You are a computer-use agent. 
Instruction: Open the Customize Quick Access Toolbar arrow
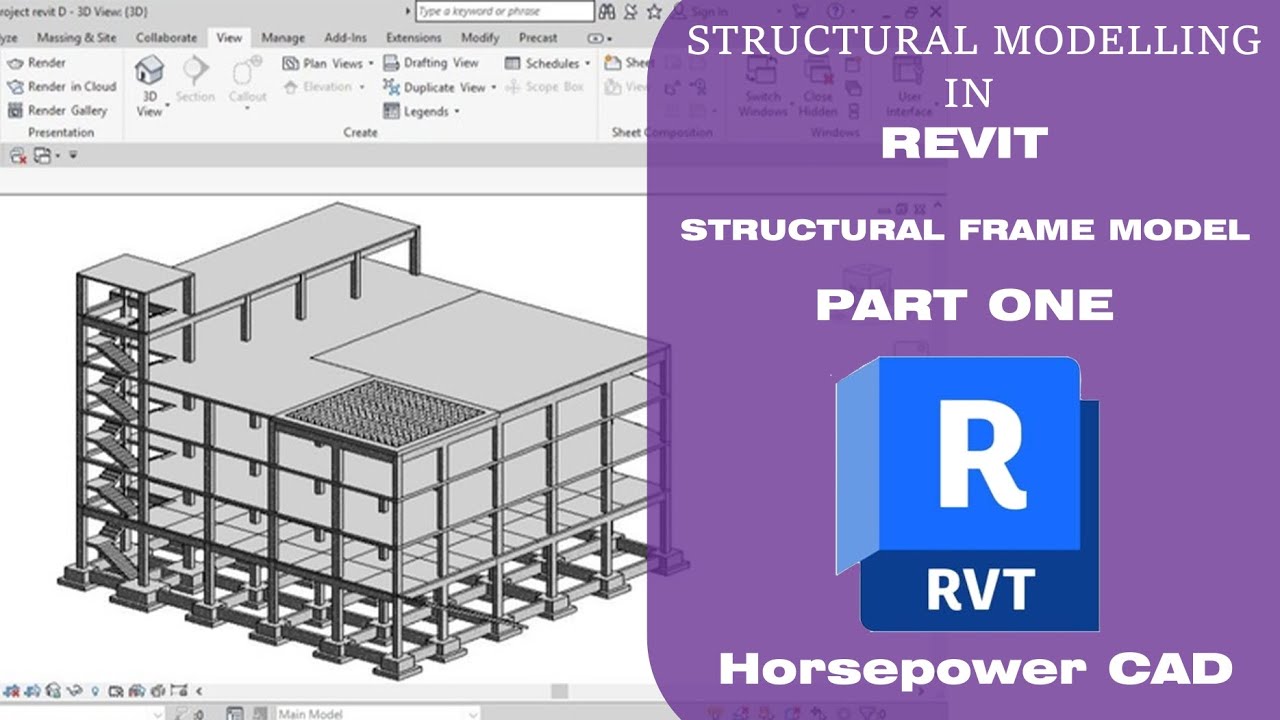[x=73, y=155]
